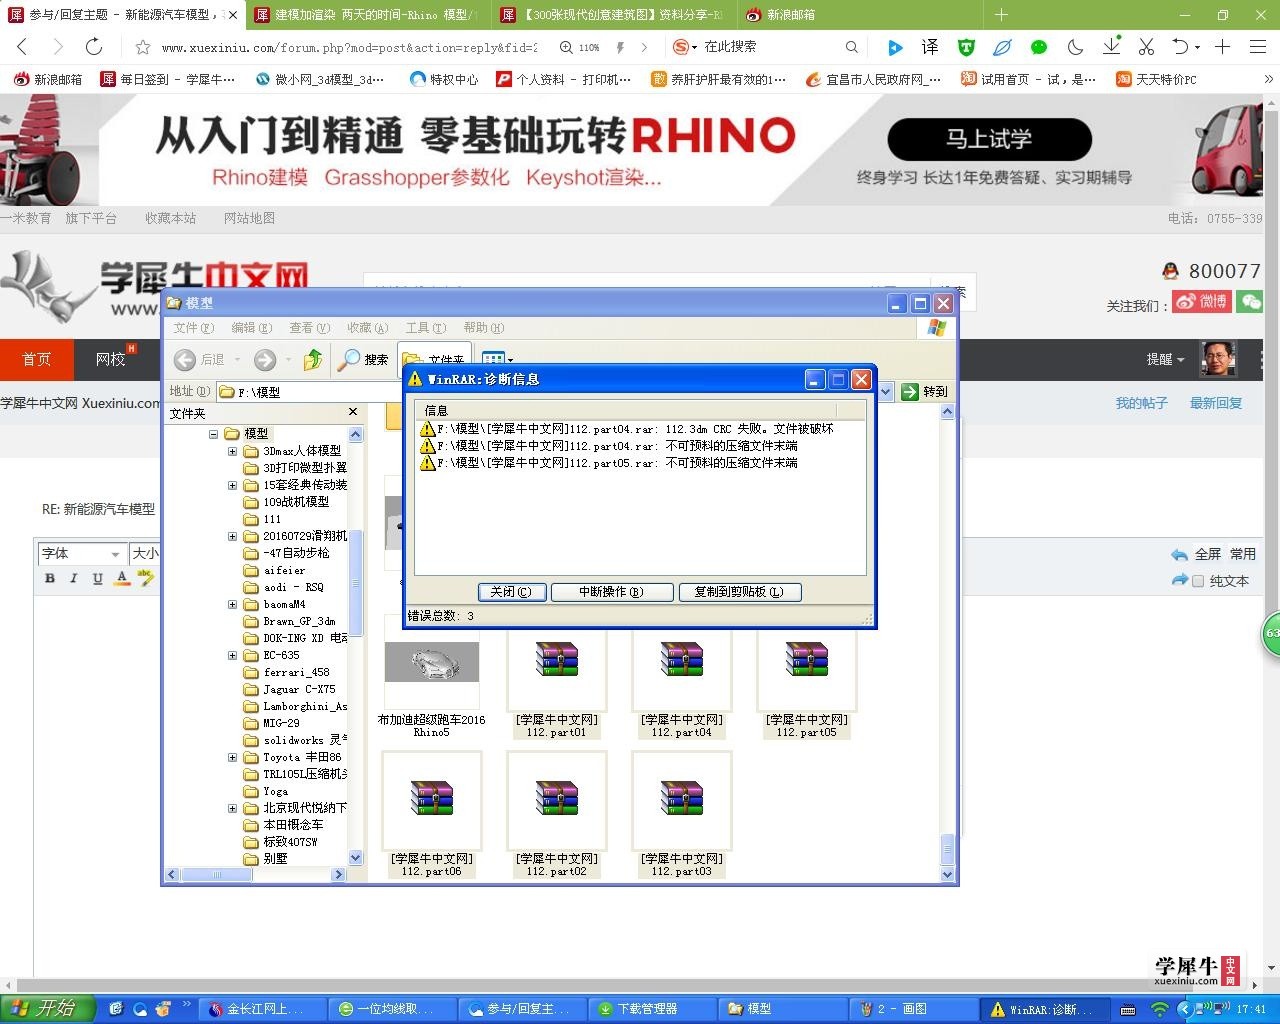Click Explorer forward arrow button
The image size is (1280, 1024).
click(x=265, y=359)
